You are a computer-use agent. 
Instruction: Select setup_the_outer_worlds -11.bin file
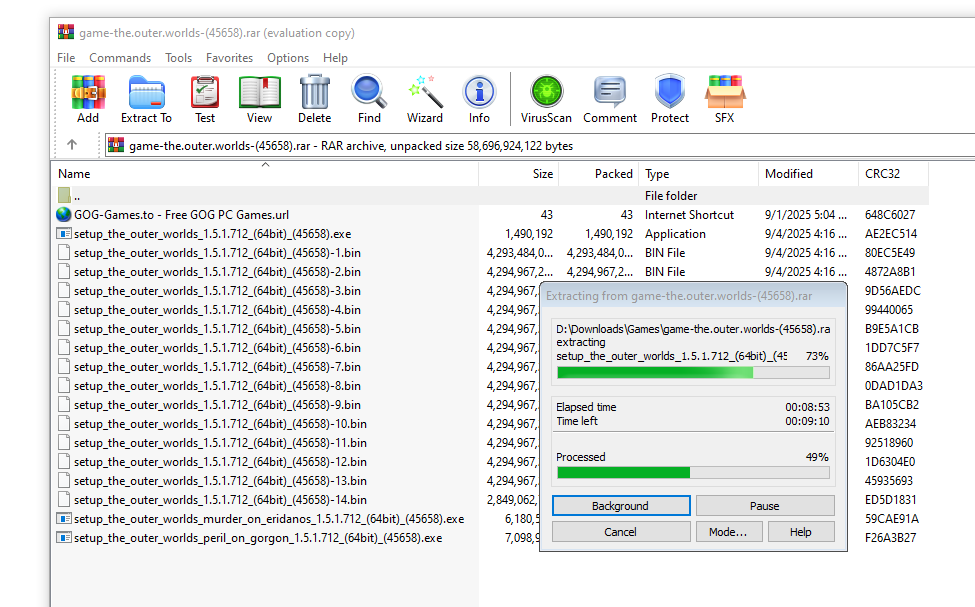(220, 443)
